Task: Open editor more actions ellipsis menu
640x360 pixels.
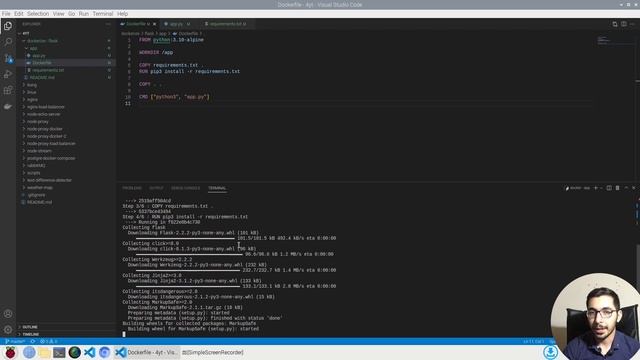Action: point(632,24)
